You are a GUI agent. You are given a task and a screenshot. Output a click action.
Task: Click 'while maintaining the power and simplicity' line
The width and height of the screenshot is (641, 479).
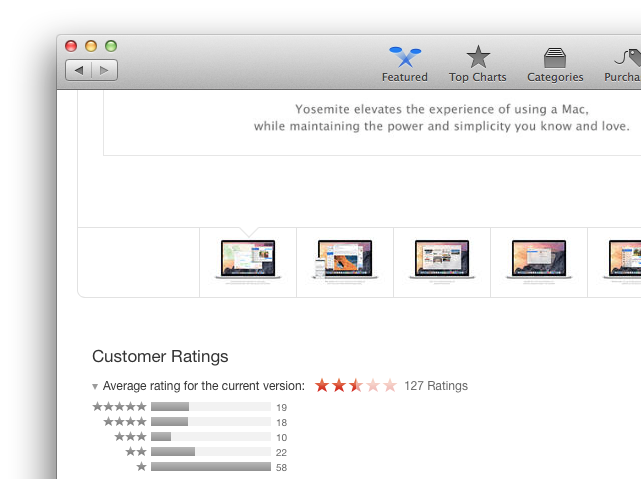pos(442,126)
